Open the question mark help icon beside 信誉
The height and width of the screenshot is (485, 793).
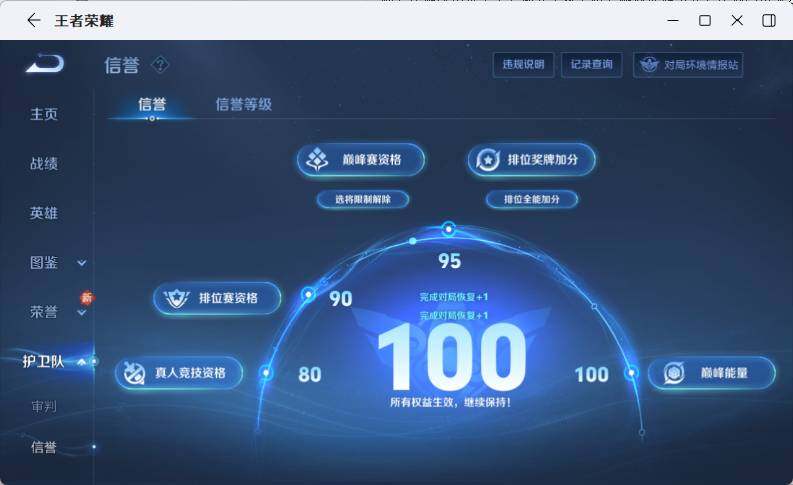click(160, 65)
